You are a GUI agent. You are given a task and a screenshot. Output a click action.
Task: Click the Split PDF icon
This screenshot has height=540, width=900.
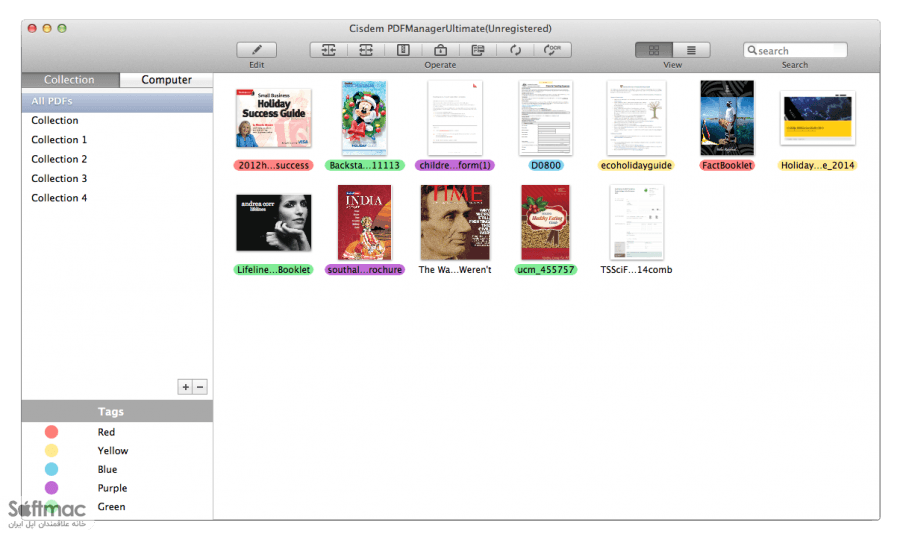point(366,50)
